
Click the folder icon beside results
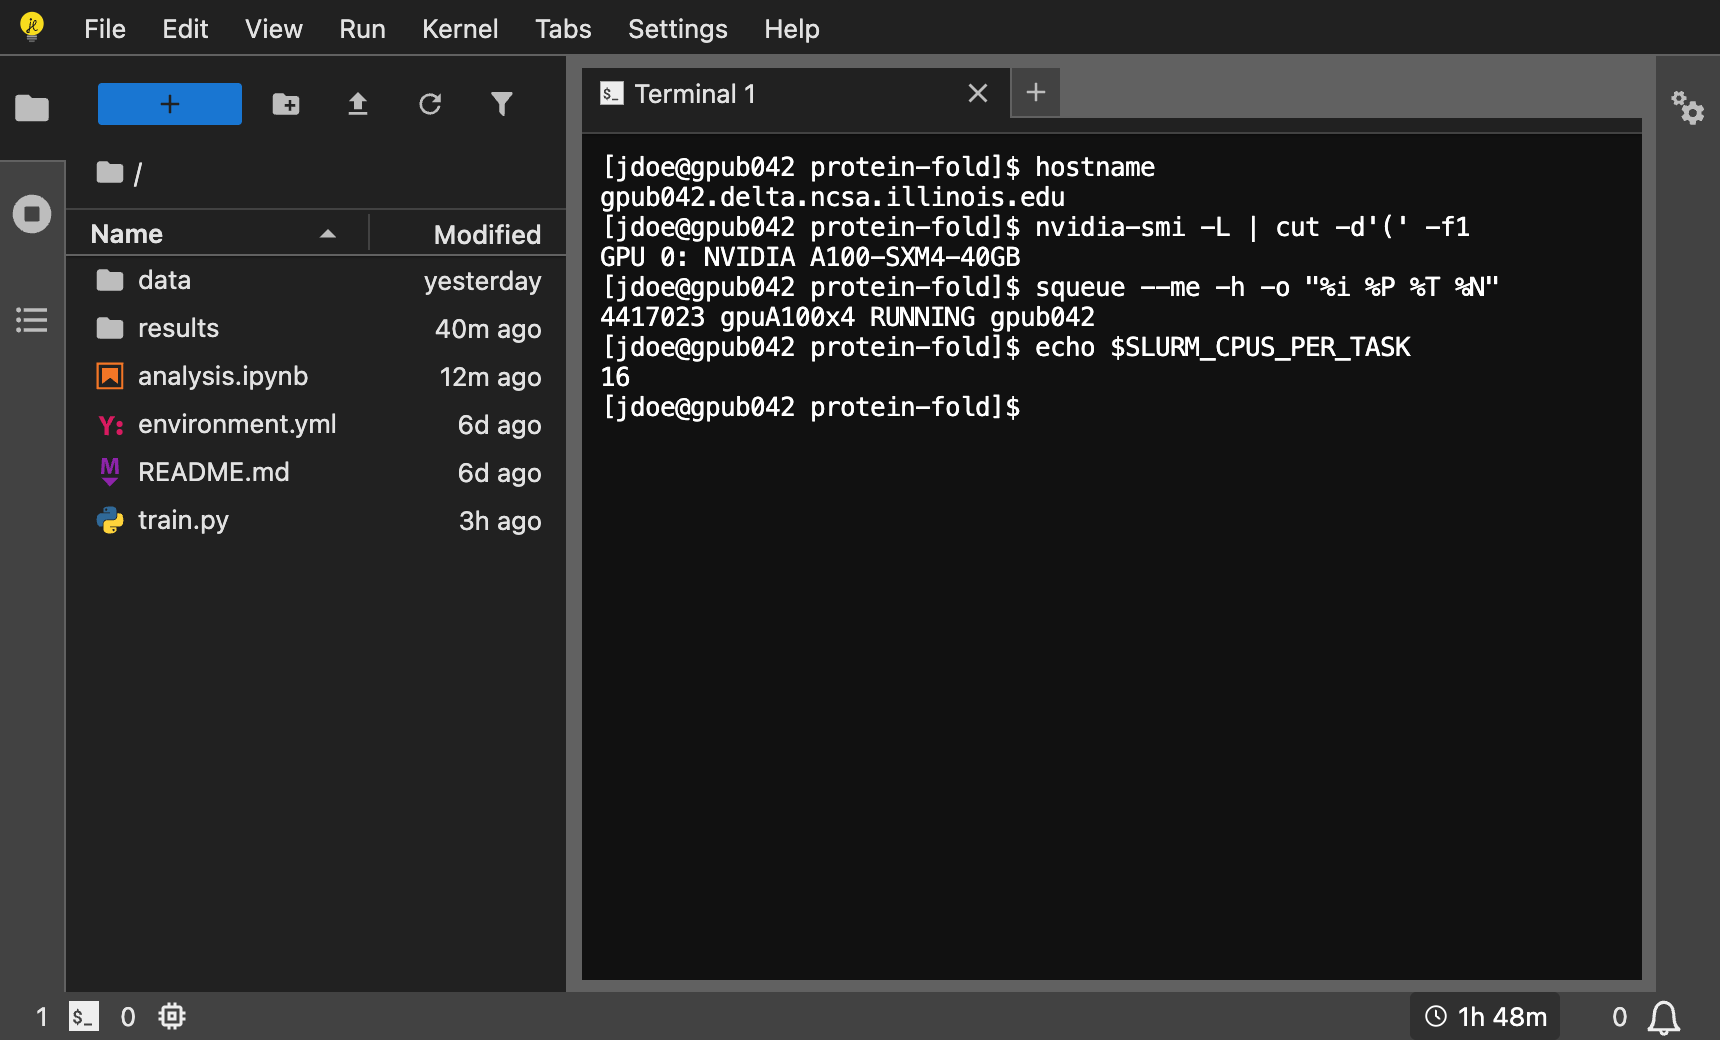click(x=110, y=328)
